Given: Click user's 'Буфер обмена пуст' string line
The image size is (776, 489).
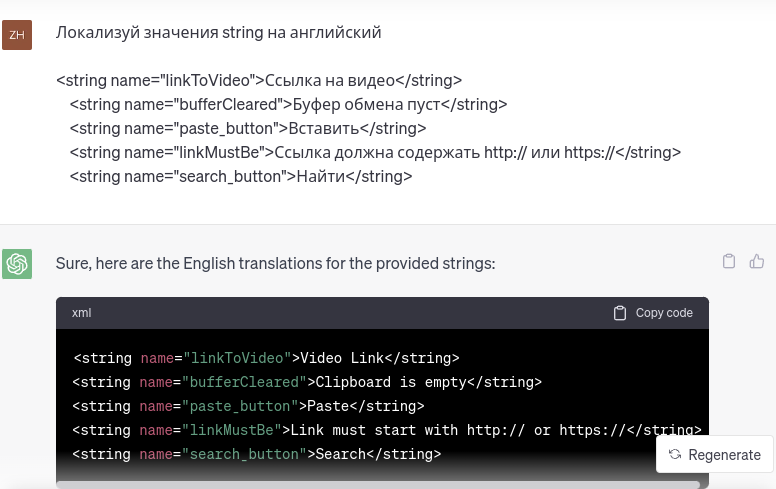Looking at the screenshot, I should [288, 104].
